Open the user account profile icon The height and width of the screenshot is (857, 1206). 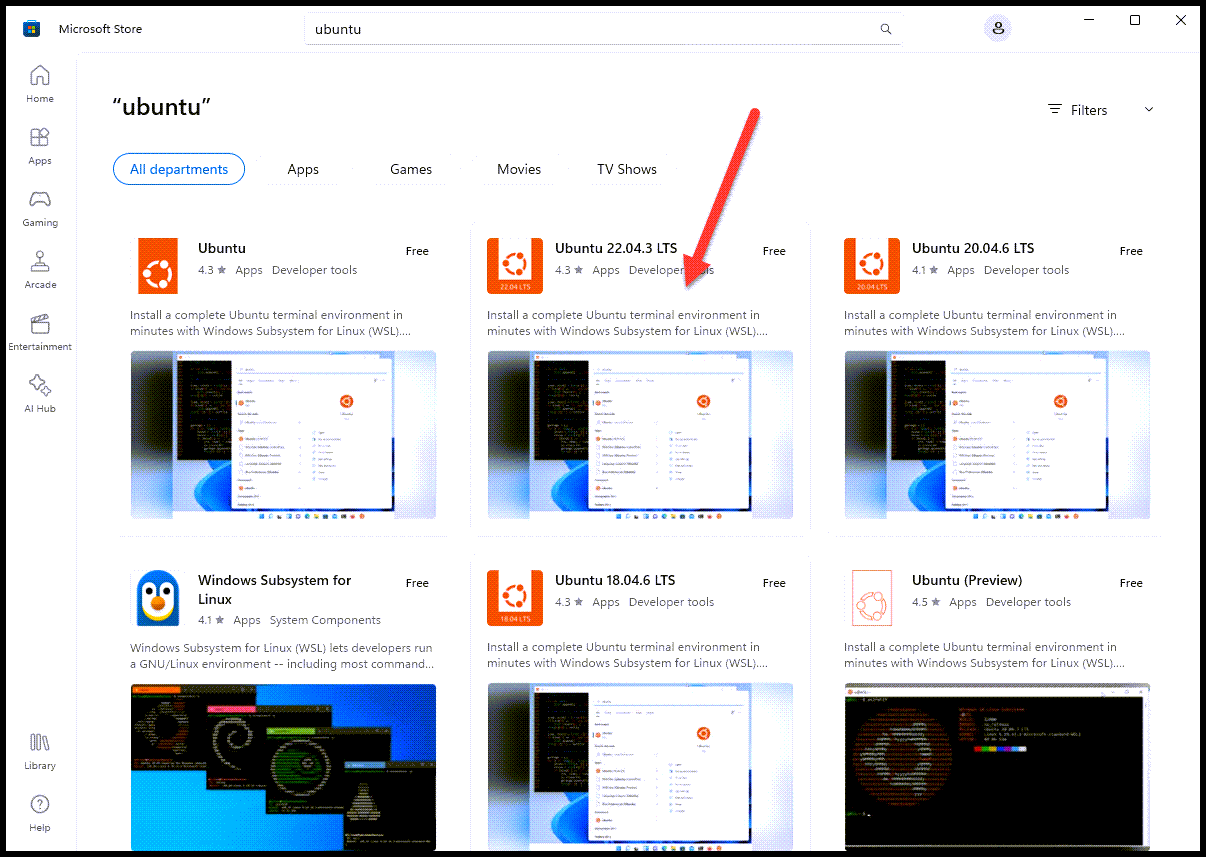pos(998,29)
